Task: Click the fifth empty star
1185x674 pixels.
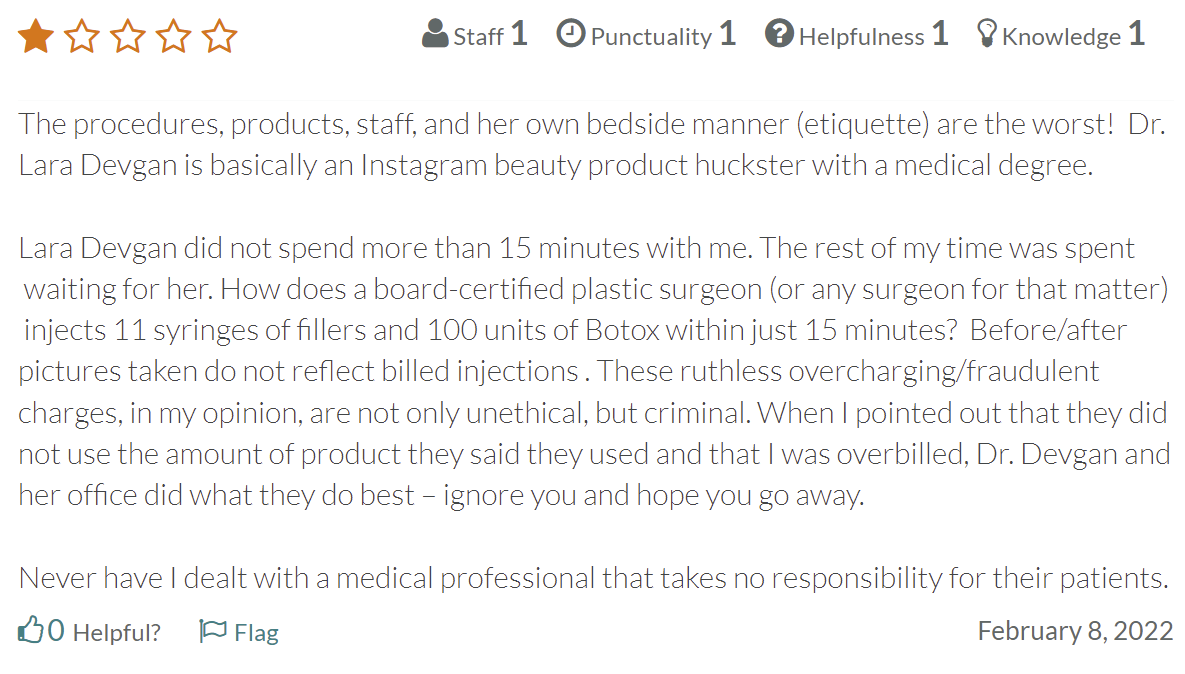Action: click(x=220, y=36)
